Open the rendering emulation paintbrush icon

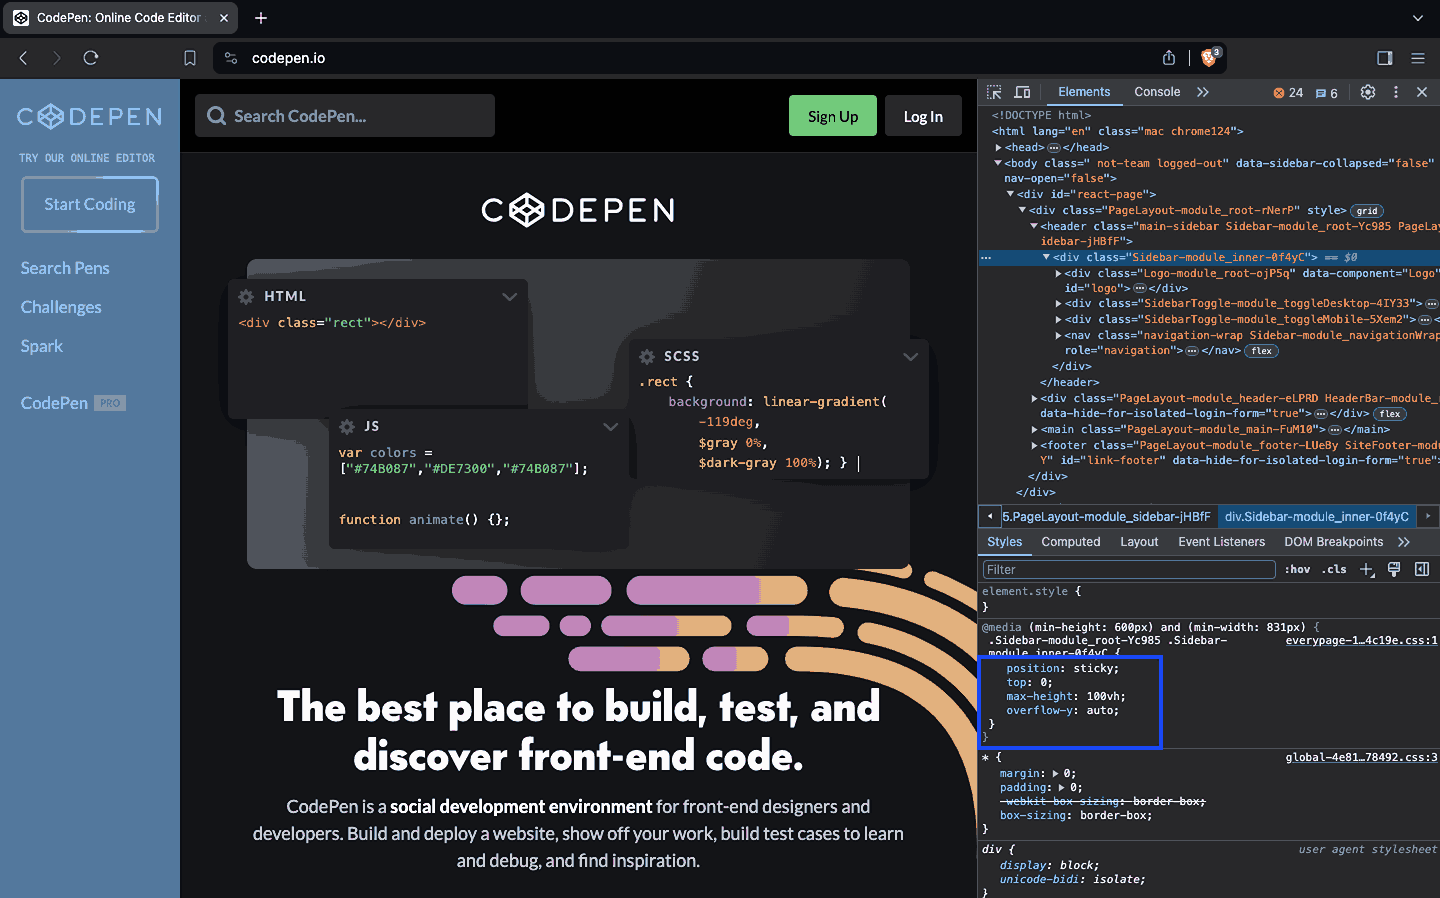click(x=1394, y=568)
